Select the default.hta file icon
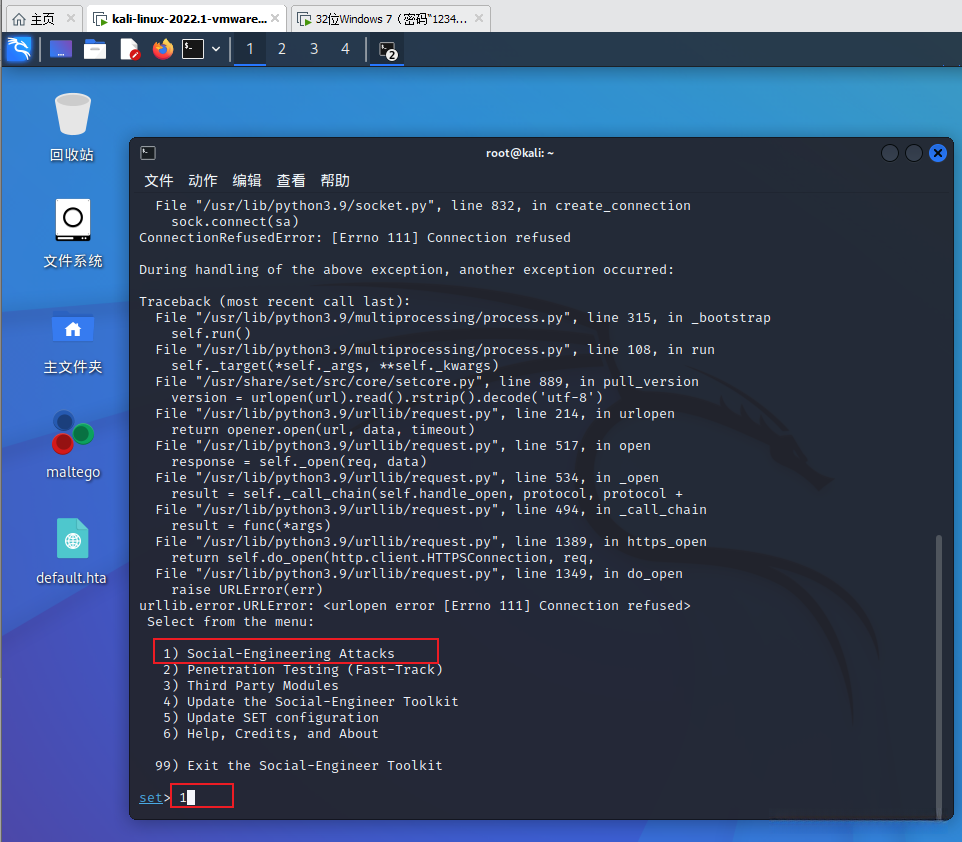The width and height of the screenshot is (962, 842). coord(72,551)
